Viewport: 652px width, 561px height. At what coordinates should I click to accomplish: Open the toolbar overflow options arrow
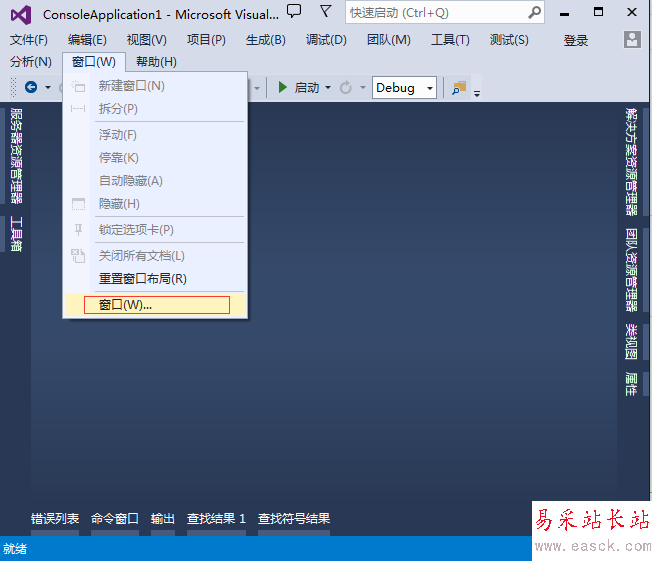tap(477, 94)
